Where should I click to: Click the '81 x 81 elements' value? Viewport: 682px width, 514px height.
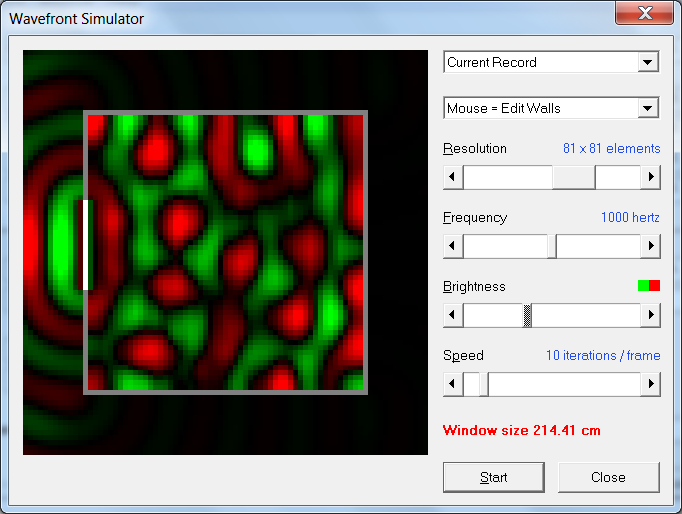click(612, 149)
